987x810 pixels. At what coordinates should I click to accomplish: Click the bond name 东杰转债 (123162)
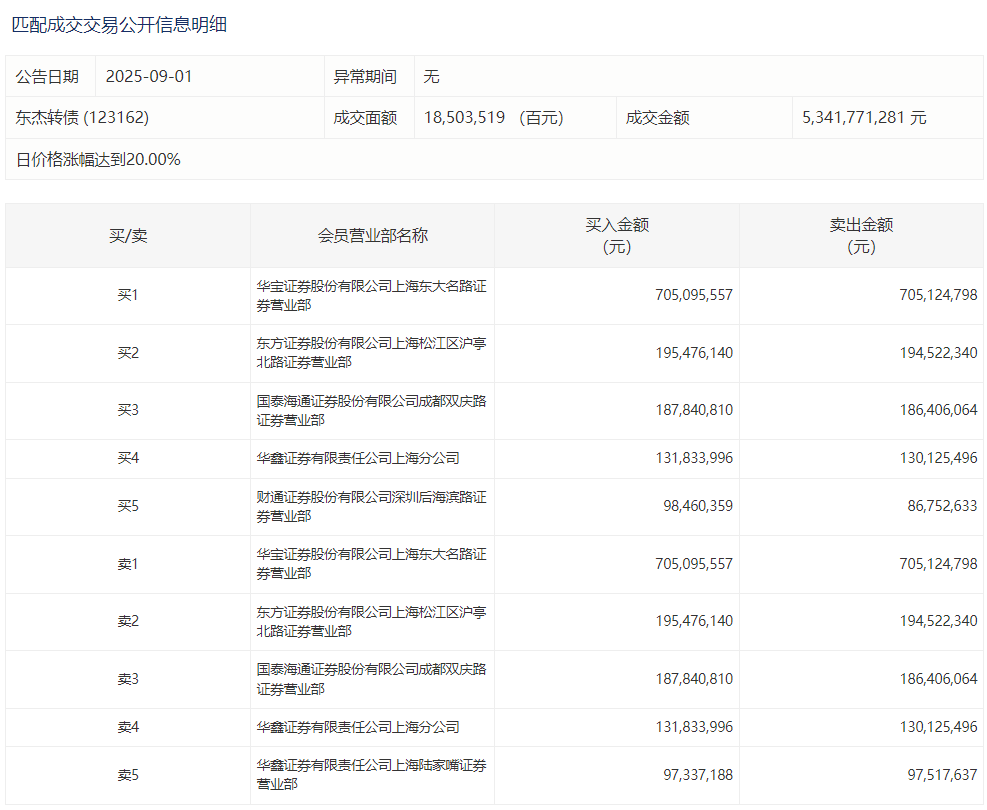click(x=82, y=118)
